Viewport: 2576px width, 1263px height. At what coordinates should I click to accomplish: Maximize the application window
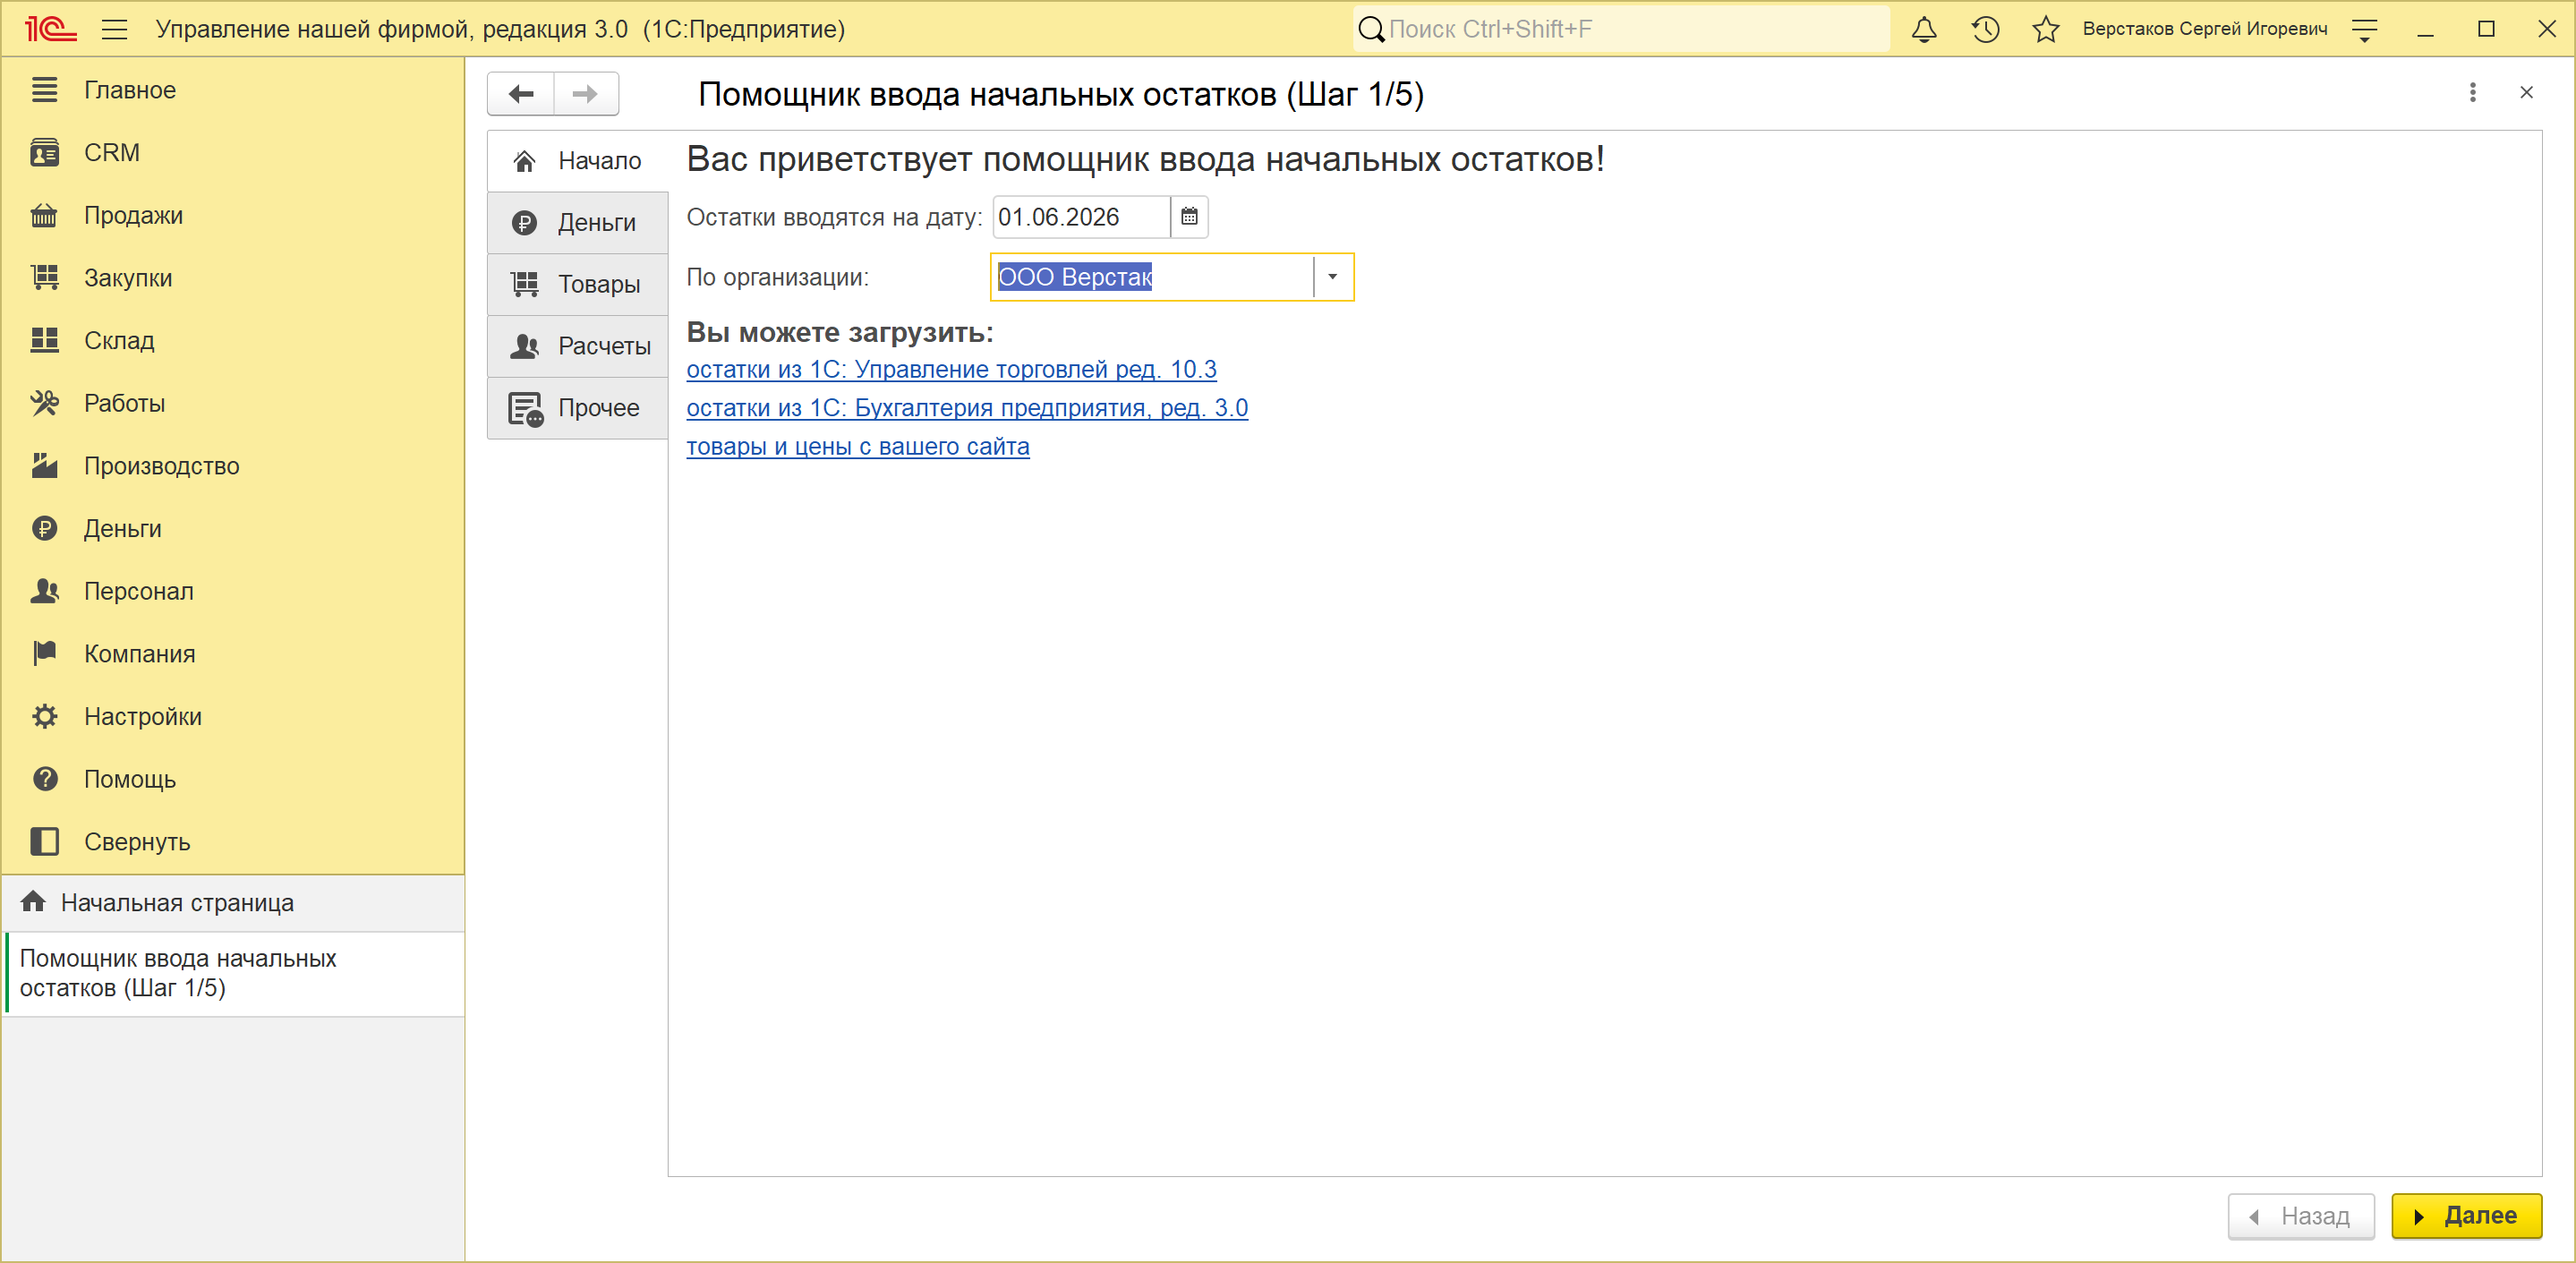(x=2486, y=30)
